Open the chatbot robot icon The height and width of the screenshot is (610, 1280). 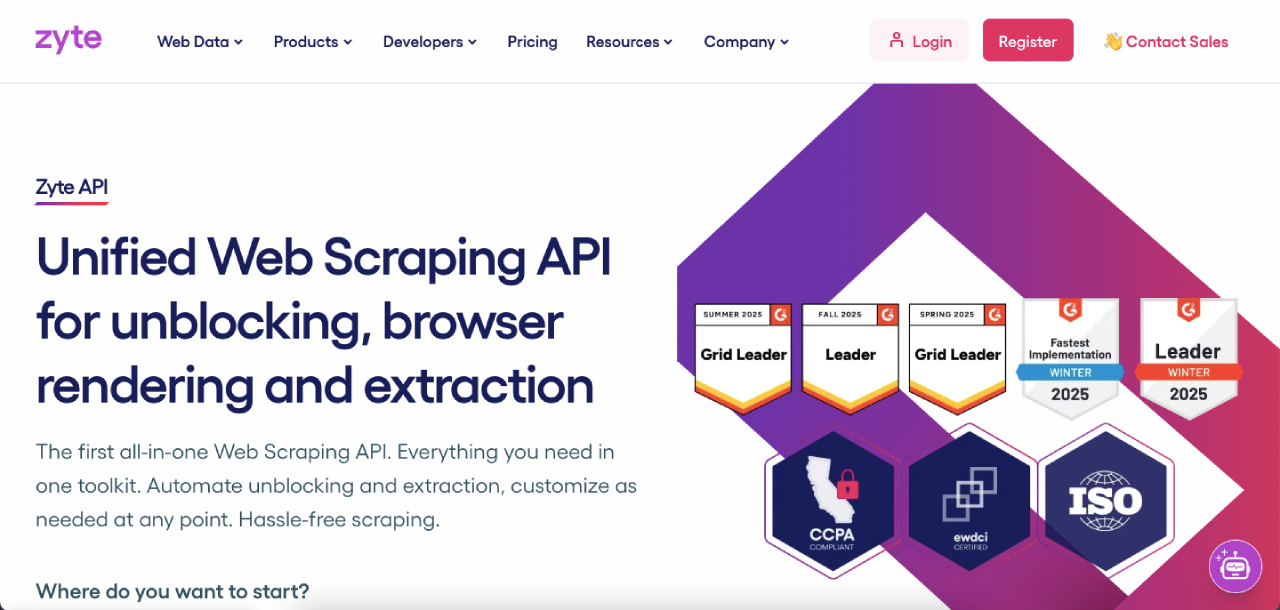1235,566
